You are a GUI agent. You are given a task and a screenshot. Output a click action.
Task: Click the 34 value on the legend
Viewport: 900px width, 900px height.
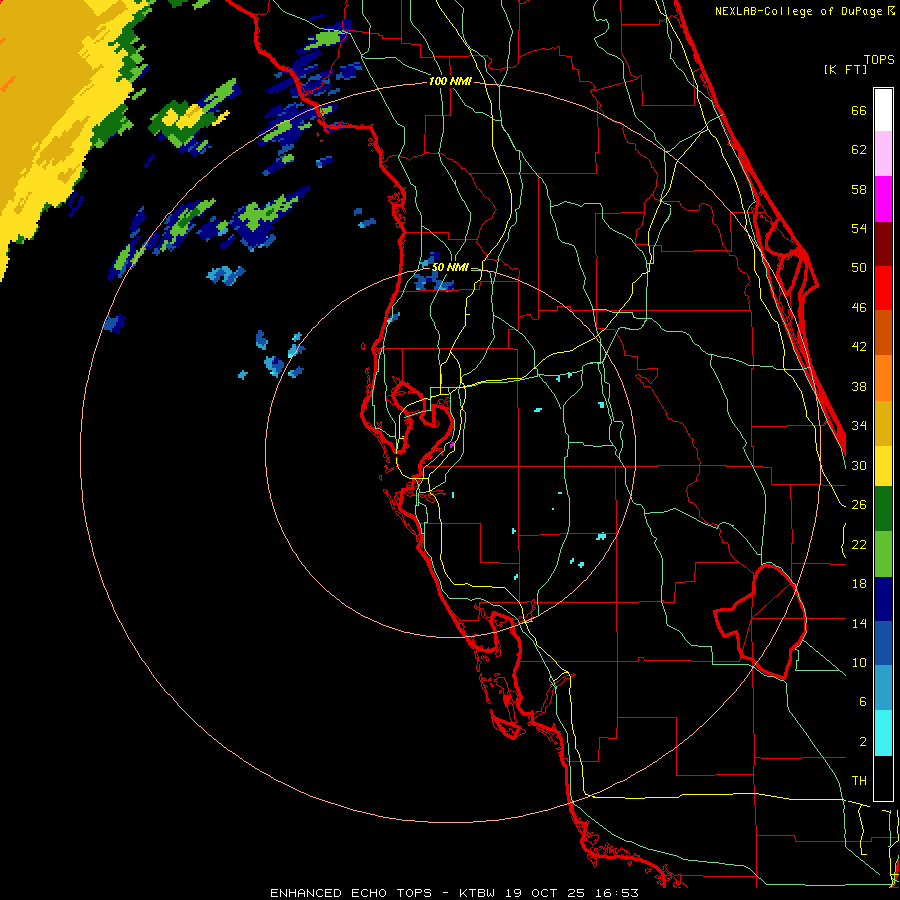click(859, 426)
